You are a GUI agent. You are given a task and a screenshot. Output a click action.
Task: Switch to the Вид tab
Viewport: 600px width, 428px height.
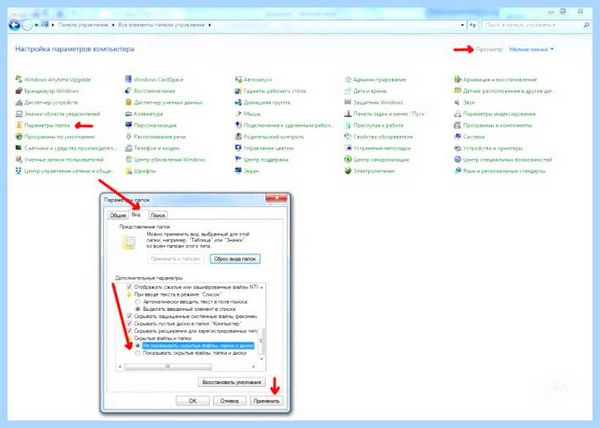click(136, 215)
